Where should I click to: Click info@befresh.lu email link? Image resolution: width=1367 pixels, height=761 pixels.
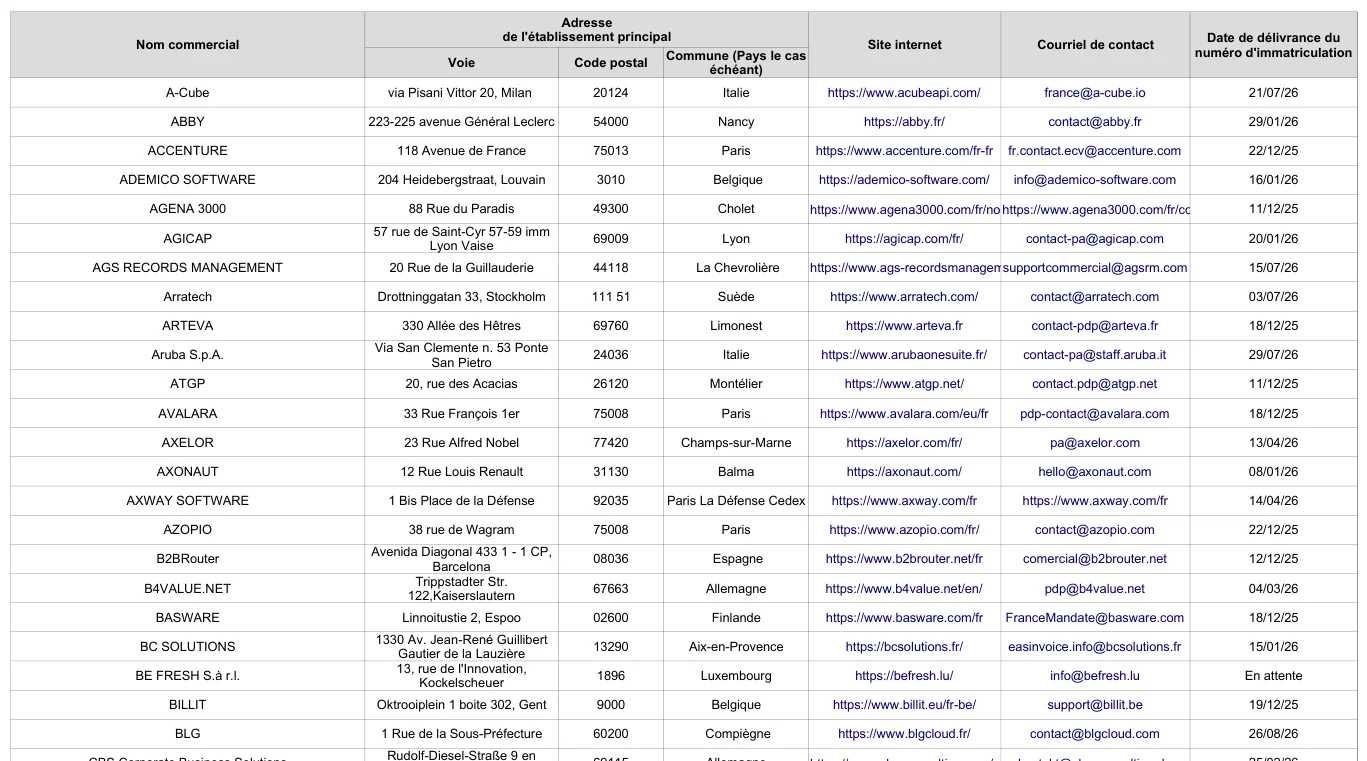point(1095,676)
